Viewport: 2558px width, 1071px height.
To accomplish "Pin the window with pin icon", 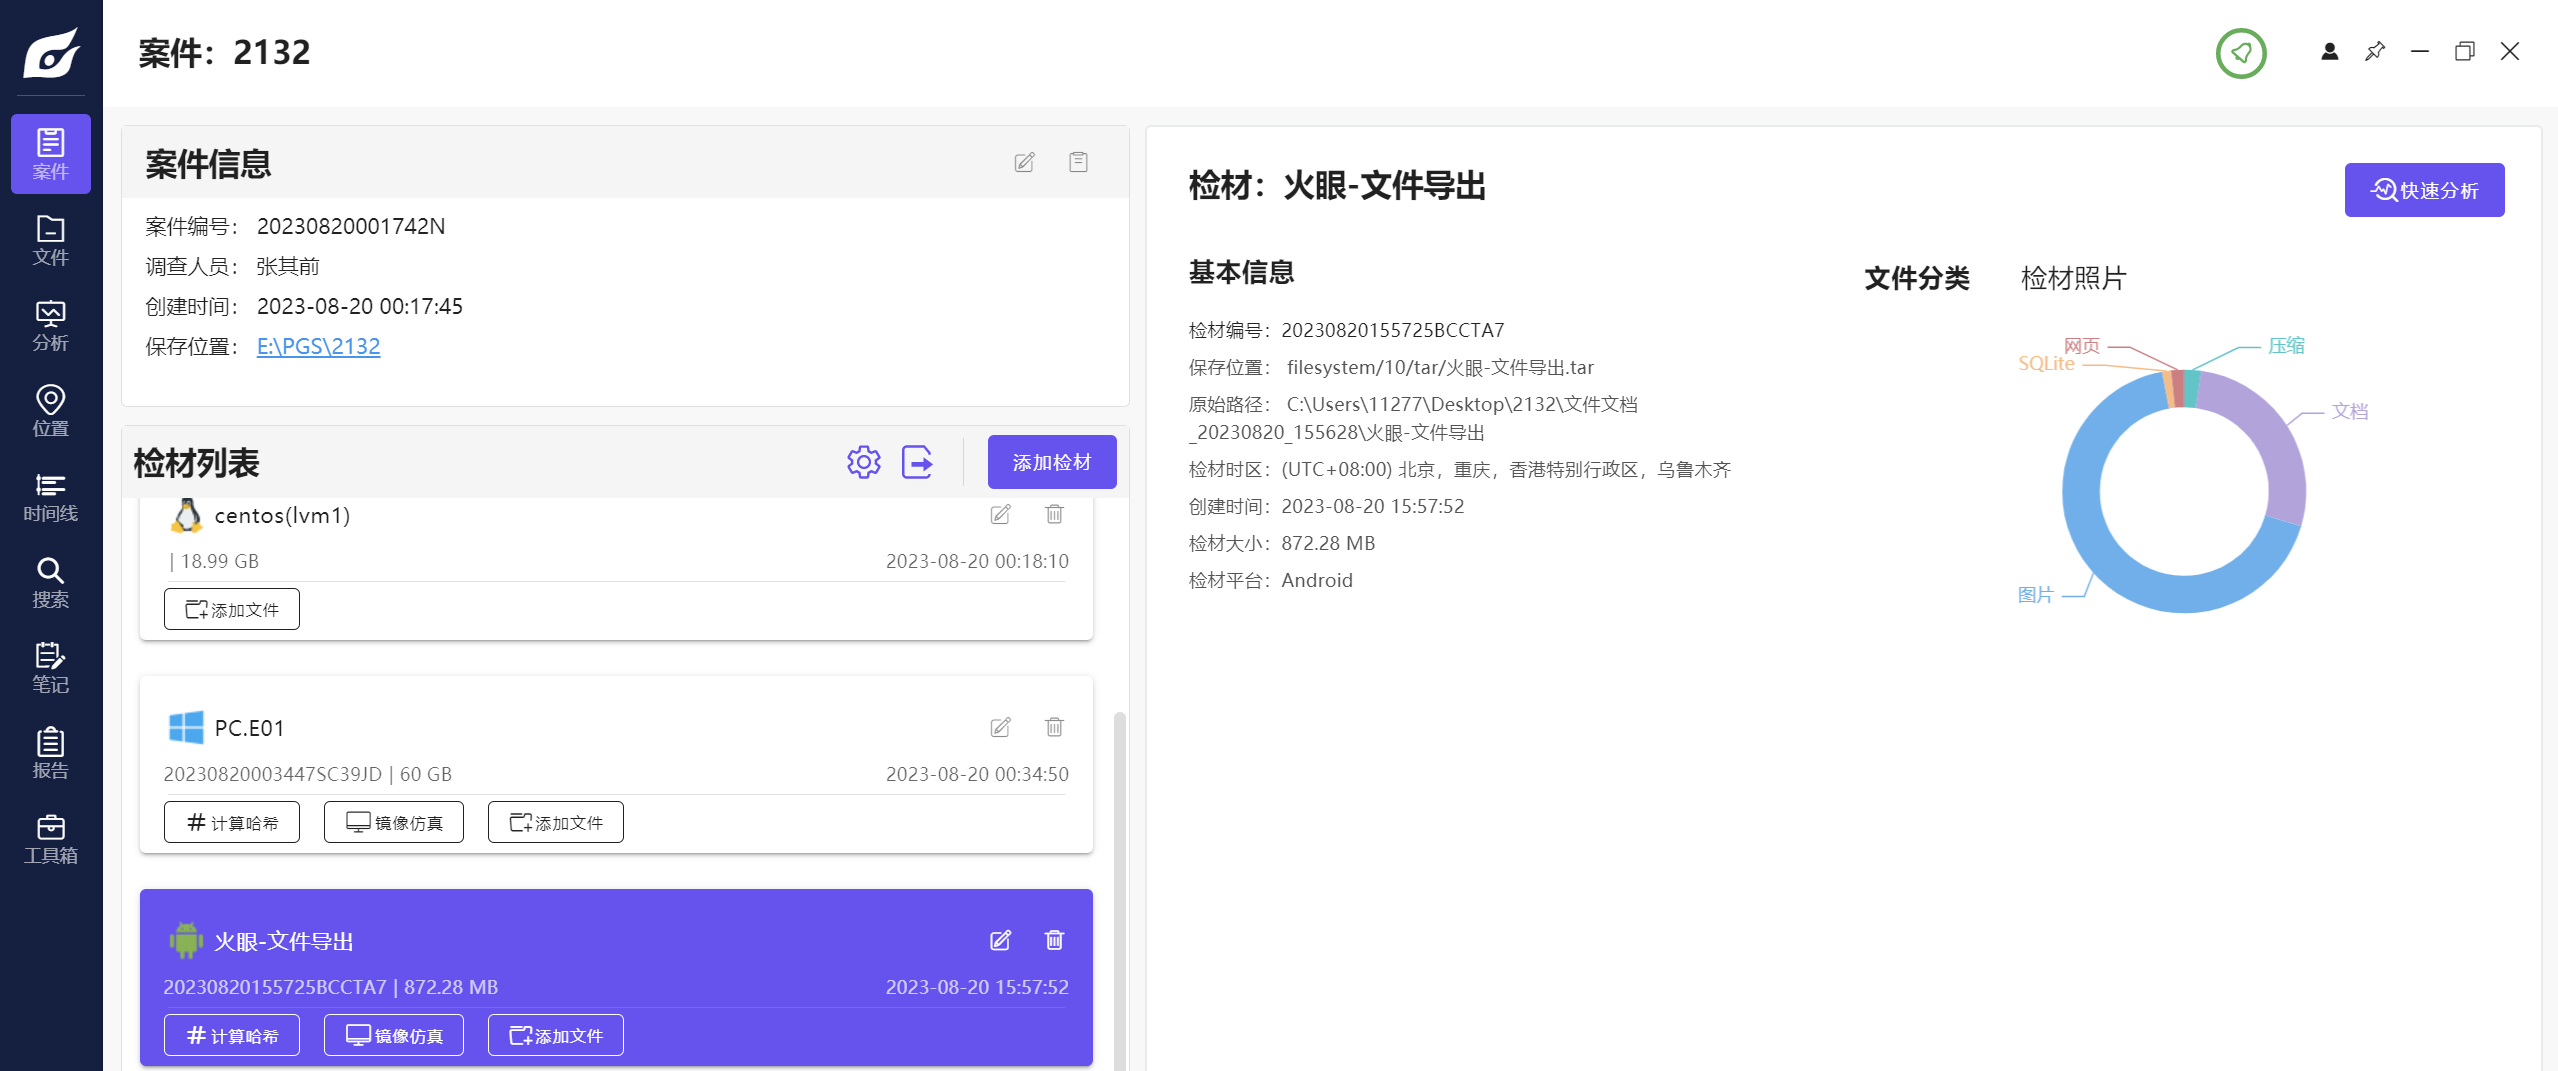I will (x=2375, y=51).
